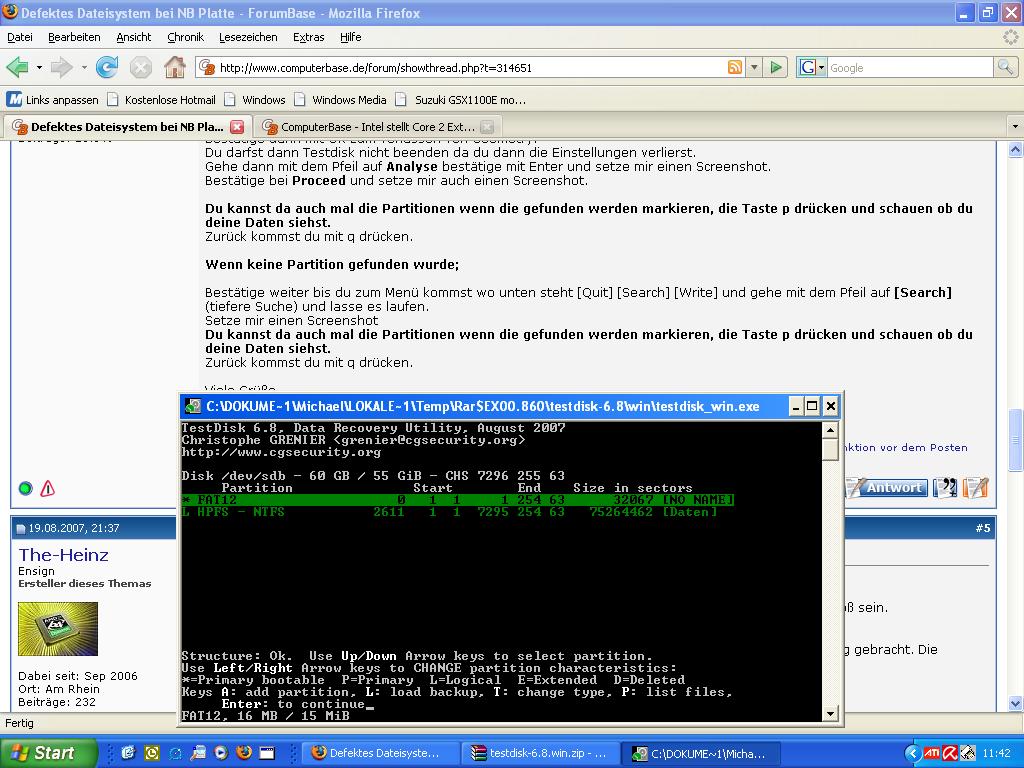Switch to the testdisk-6.8.win.zip taskbar button
This screenshot has height=768, width=1024.
click(539, 753)
